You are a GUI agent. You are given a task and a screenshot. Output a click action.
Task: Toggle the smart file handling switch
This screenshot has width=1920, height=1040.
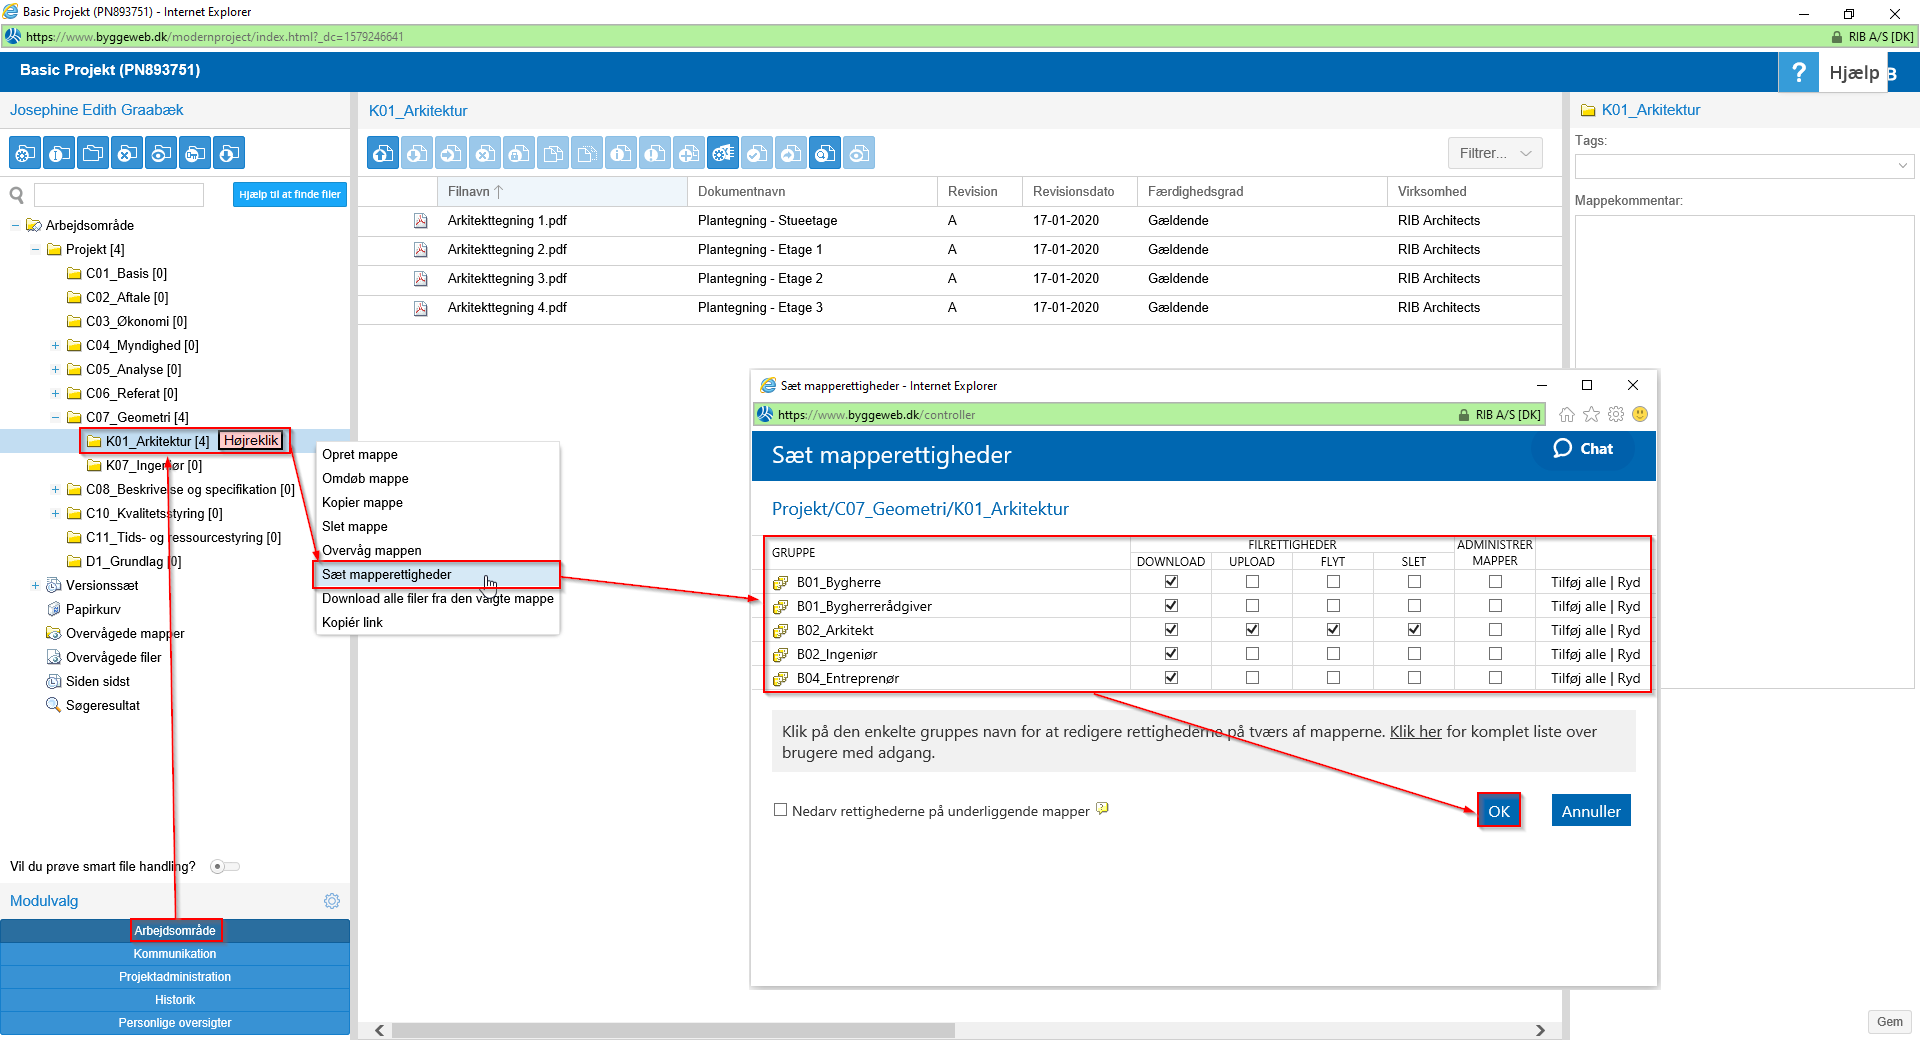coord(225,867)
